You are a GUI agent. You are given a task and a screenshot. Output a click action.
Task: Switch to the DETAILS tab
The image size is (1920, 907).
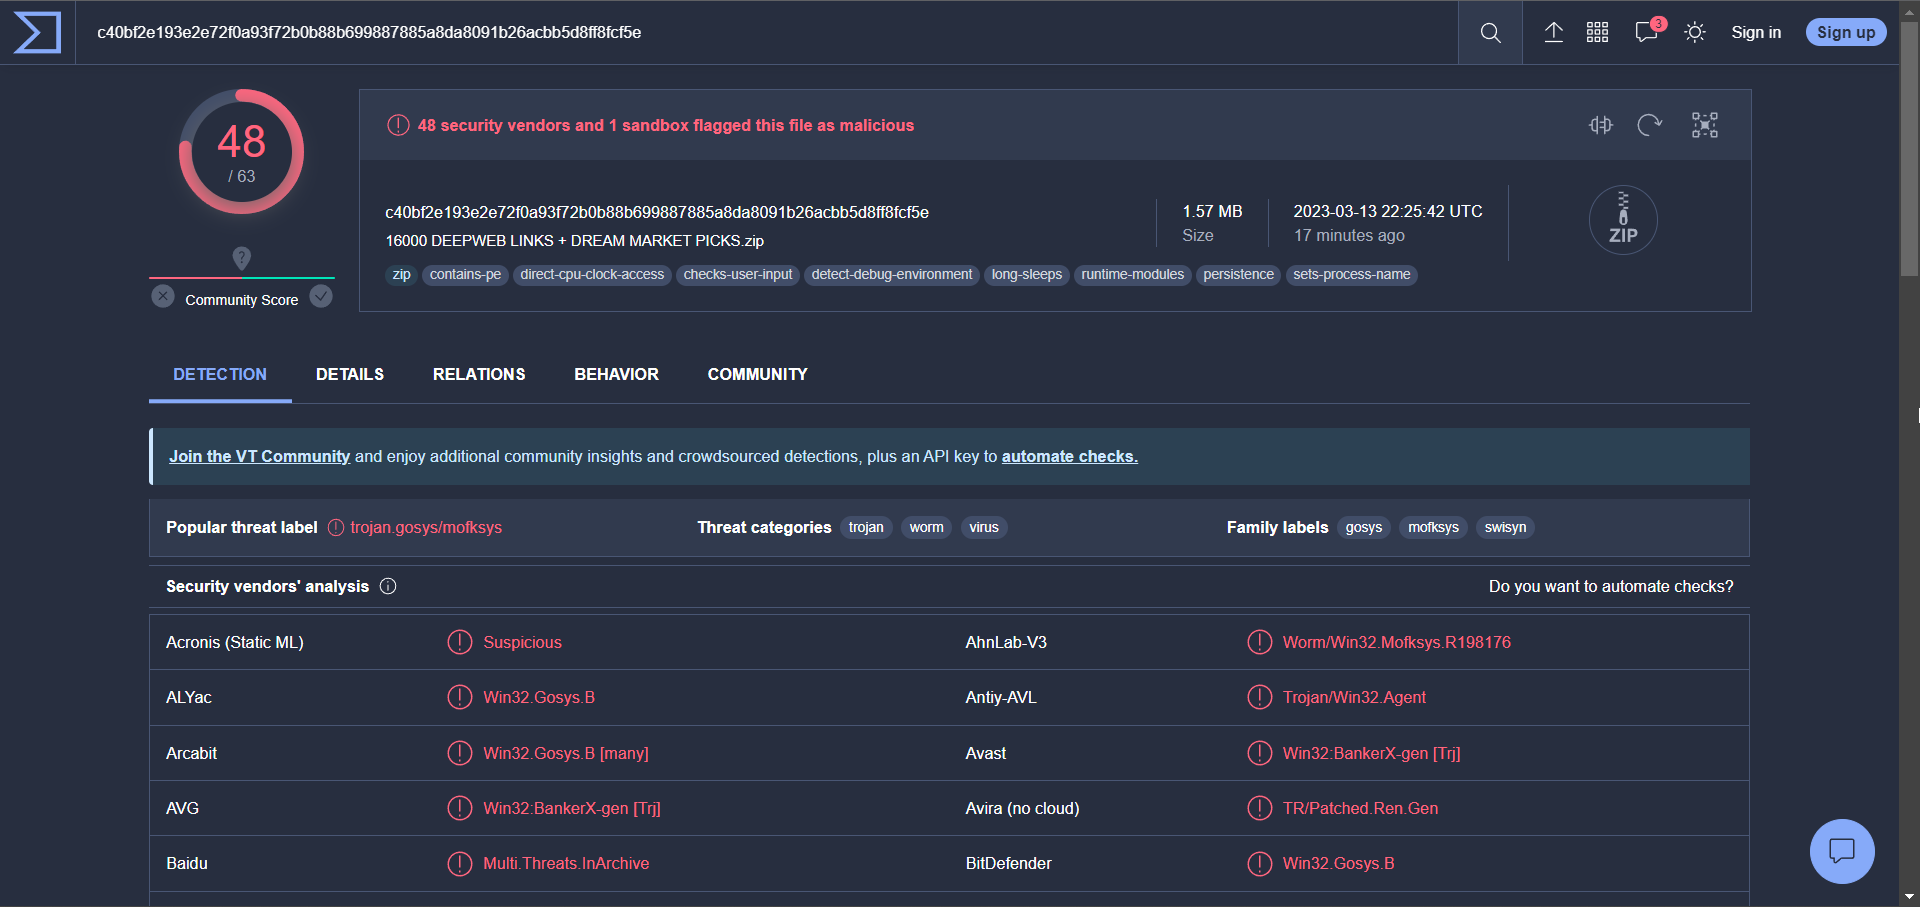pos(350,374)
